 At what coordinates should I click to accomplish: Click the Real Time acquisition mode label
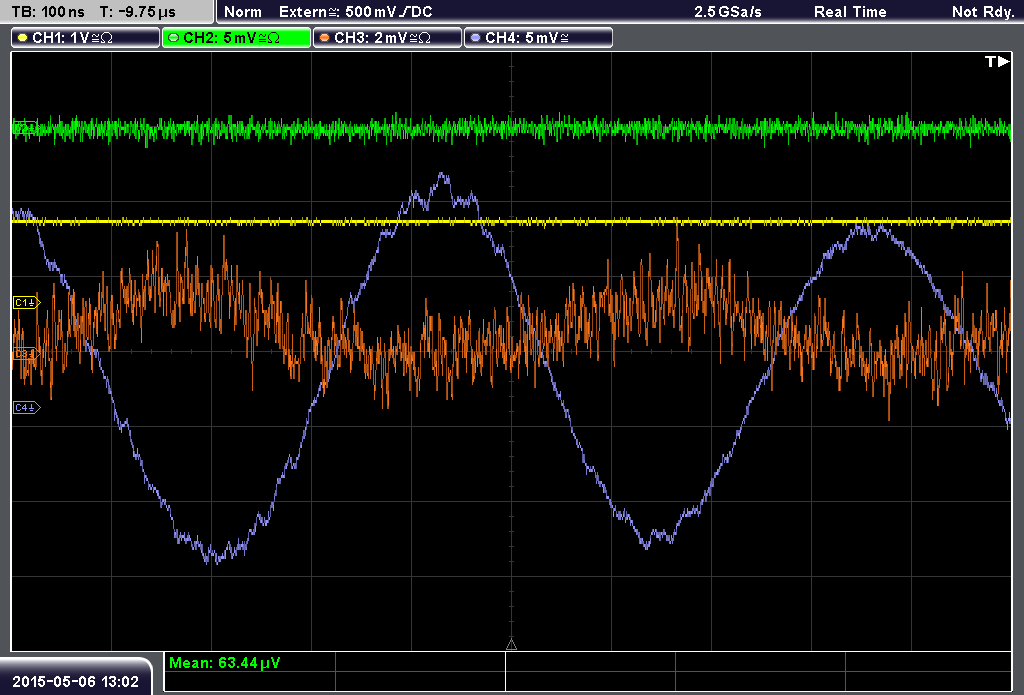pyautogui.click(x=850, y=12)
